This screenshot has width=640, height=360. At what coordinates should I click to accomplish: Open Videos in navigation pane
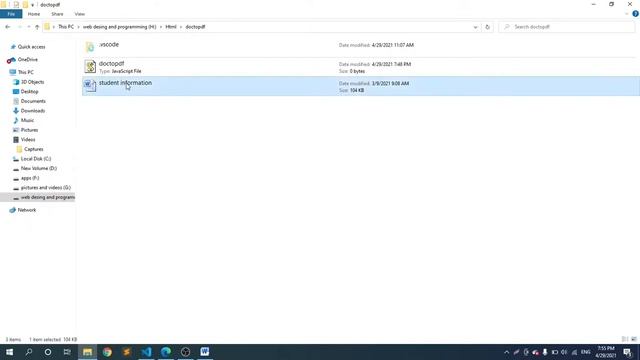click(28, 140)
